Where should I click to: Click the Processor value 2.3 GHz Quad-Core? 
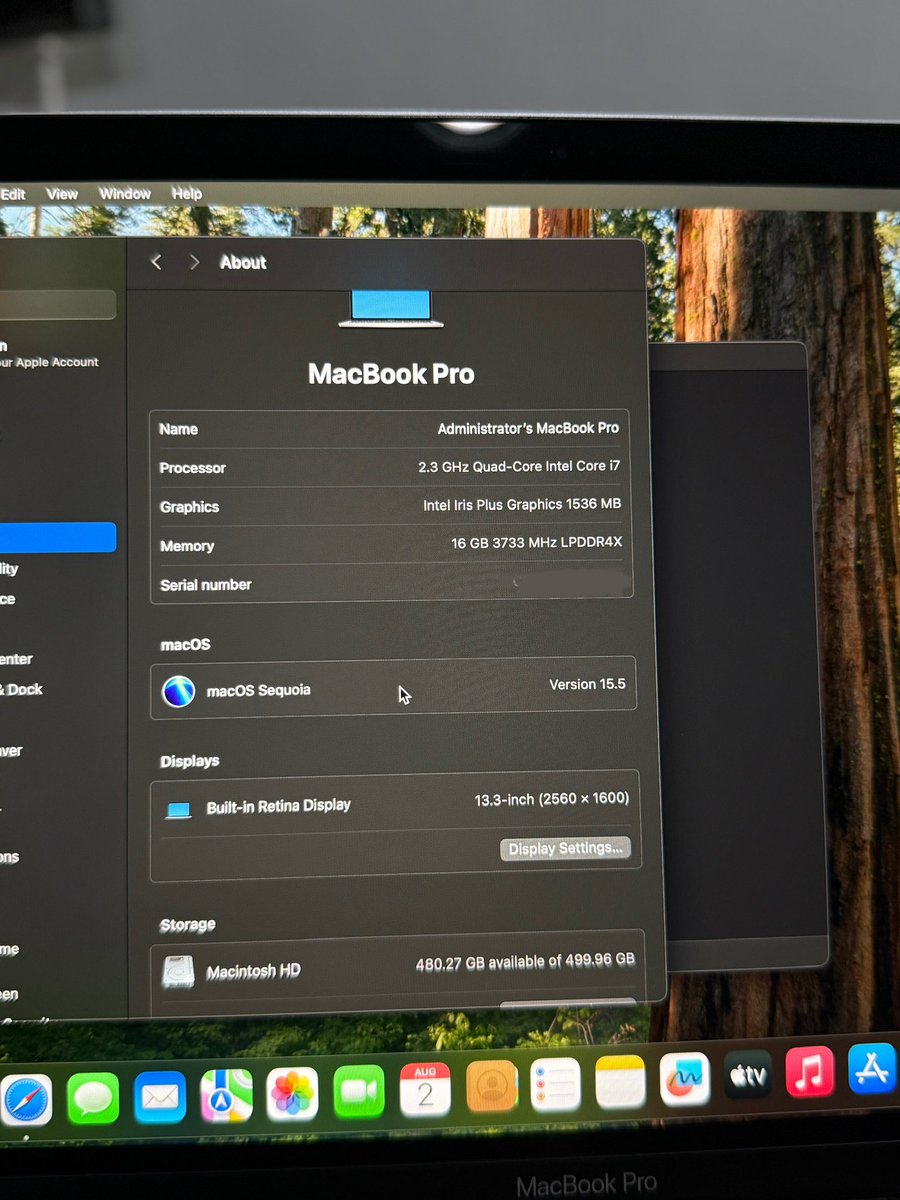520,466
